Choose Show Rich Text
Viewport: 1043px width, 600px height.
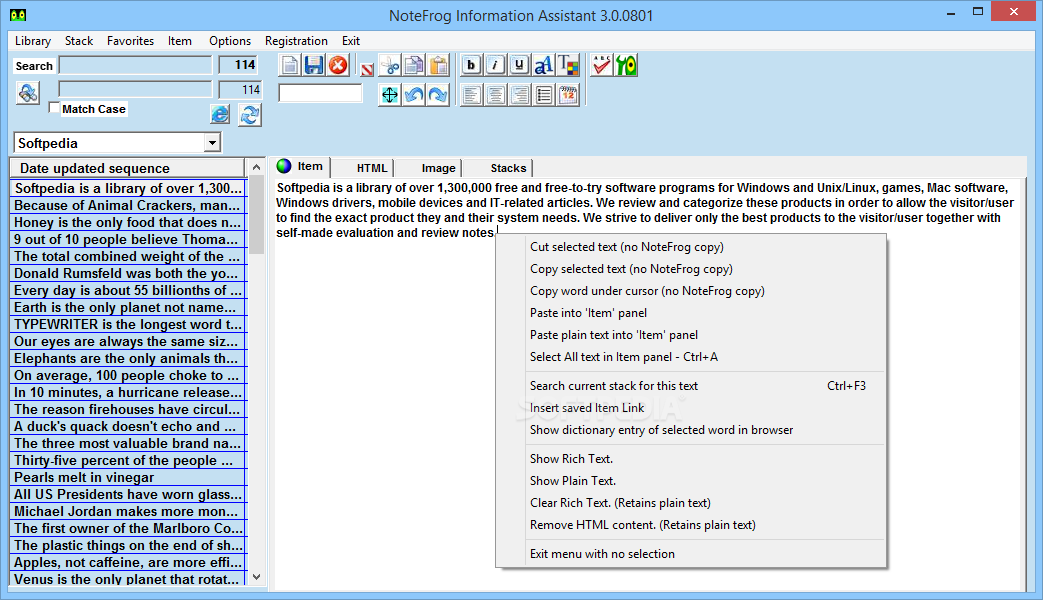tap(690, 458)
